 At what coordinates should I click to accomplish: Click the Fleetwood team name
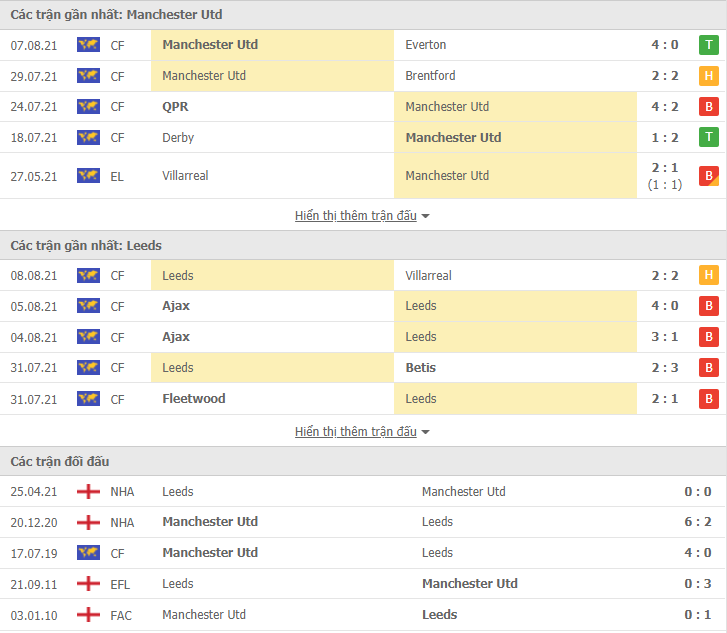click(194, 399)
